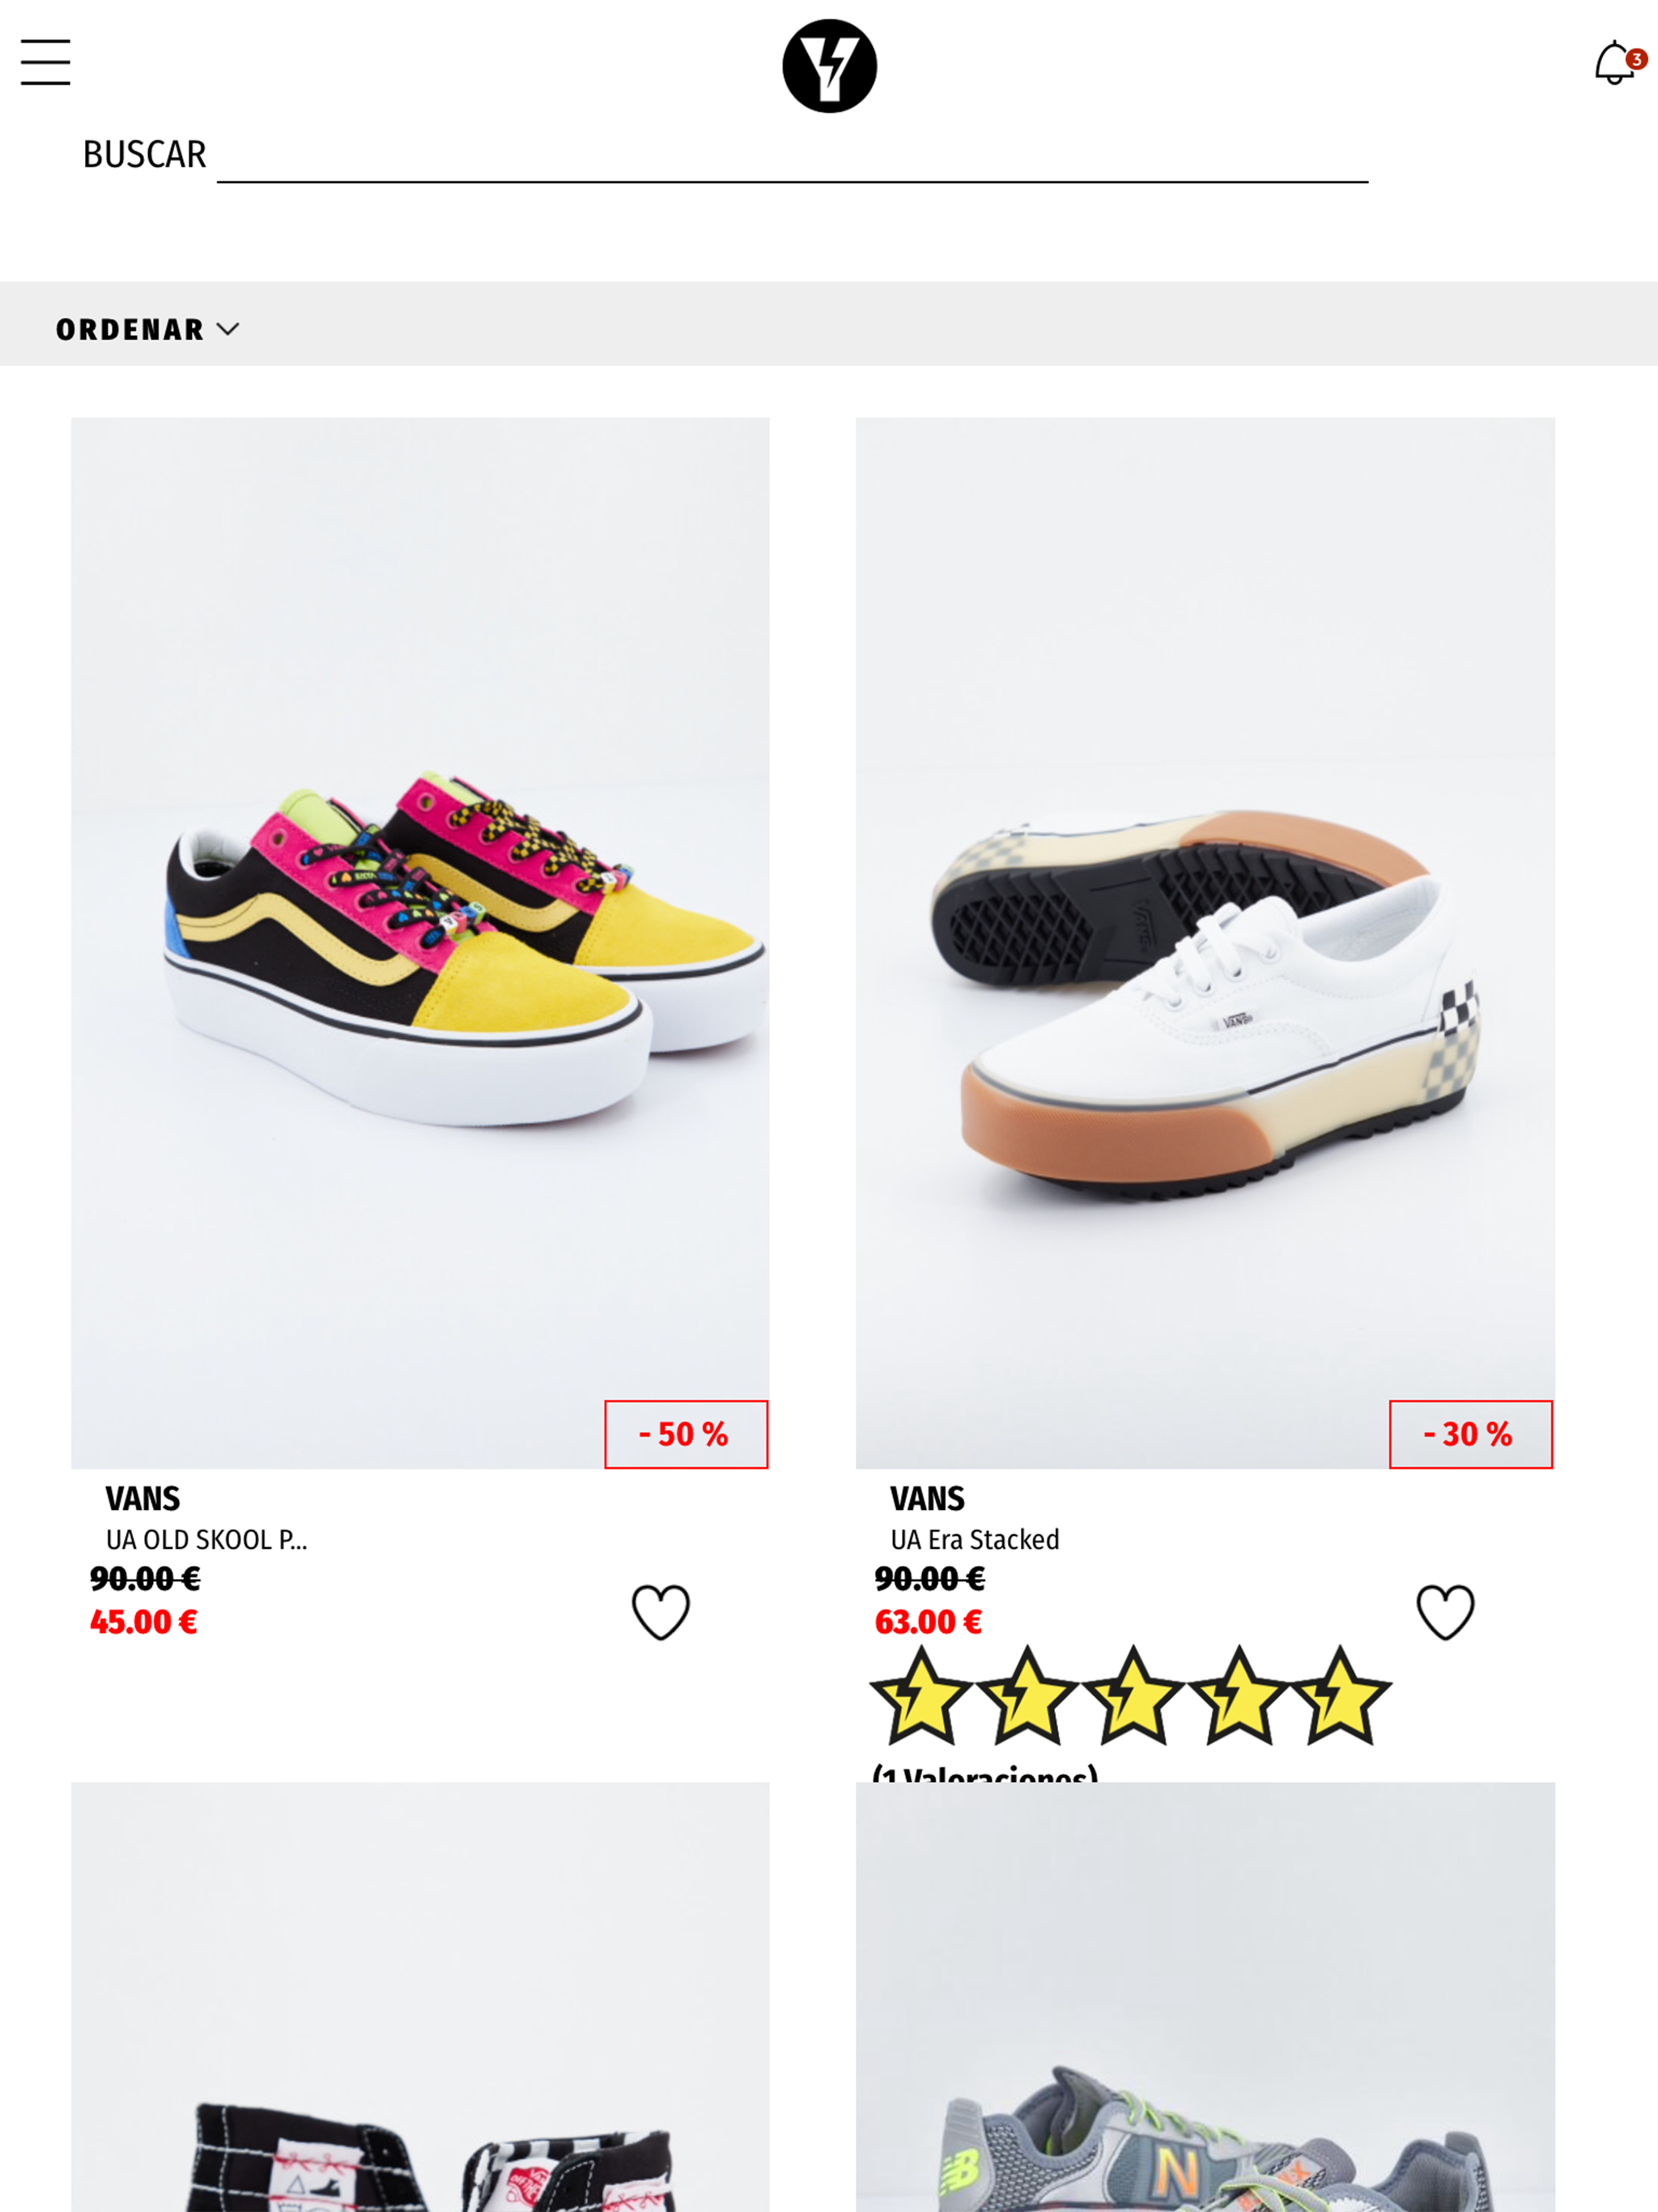Favorite the UA Era Stacked shoe
Screen dimensions: 1658x2212
click(x=1445, y=1612)
